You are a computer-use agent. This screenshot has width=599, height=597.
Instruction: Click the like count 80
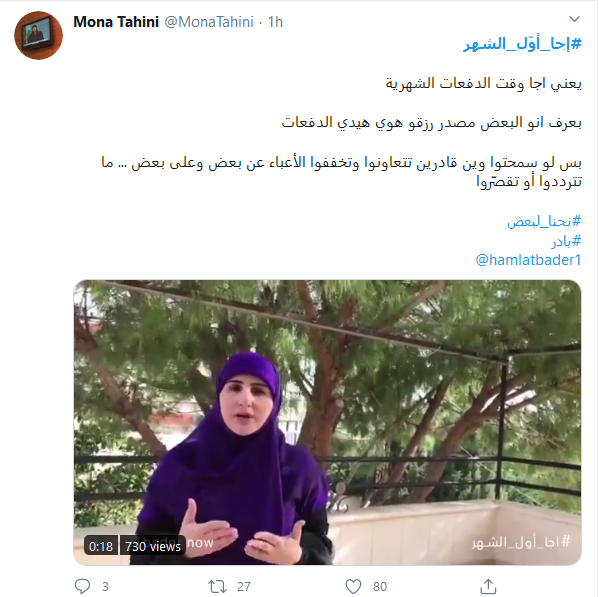380,587
